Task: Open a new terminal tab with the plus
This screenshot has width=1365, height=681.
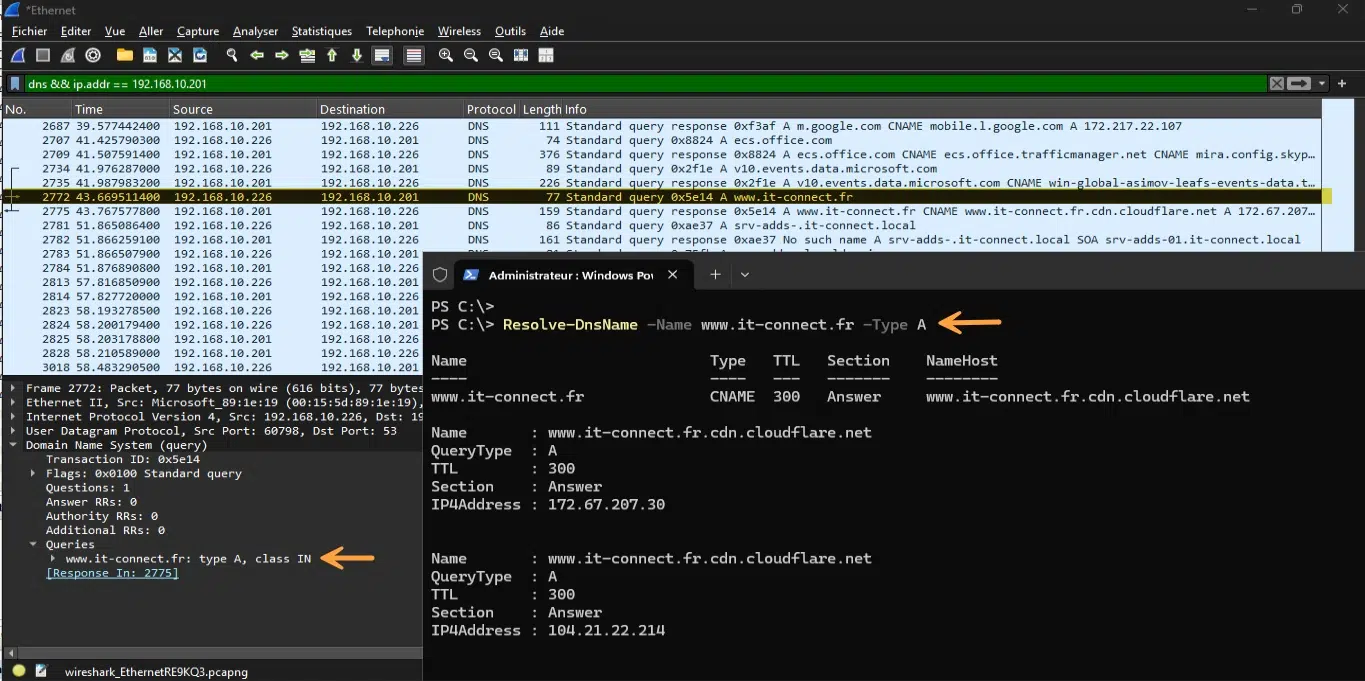Action: [715, 274]
